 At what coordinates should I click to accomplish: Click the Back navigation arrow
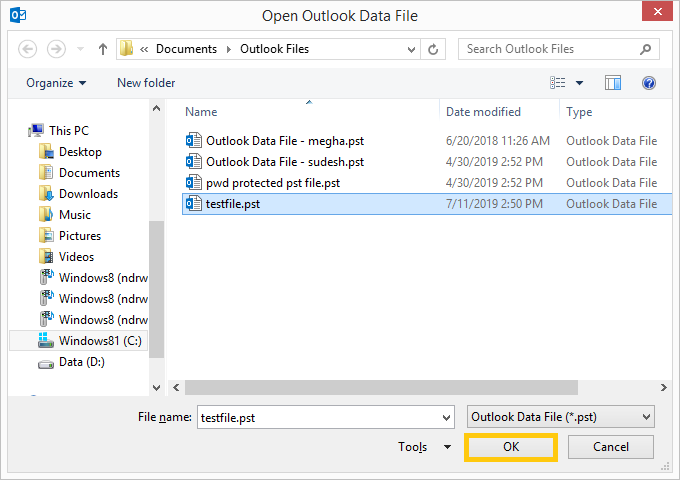tap(27, 49)
